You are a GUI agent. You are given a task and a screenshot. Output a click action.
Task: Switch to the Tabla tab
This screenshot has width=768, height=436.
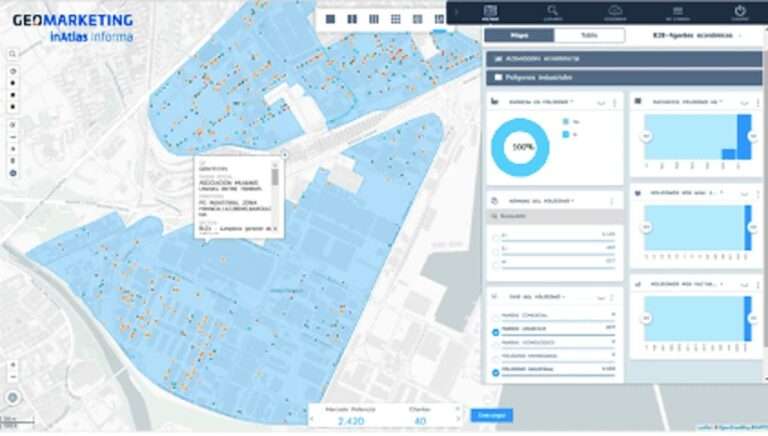point(589,35)
